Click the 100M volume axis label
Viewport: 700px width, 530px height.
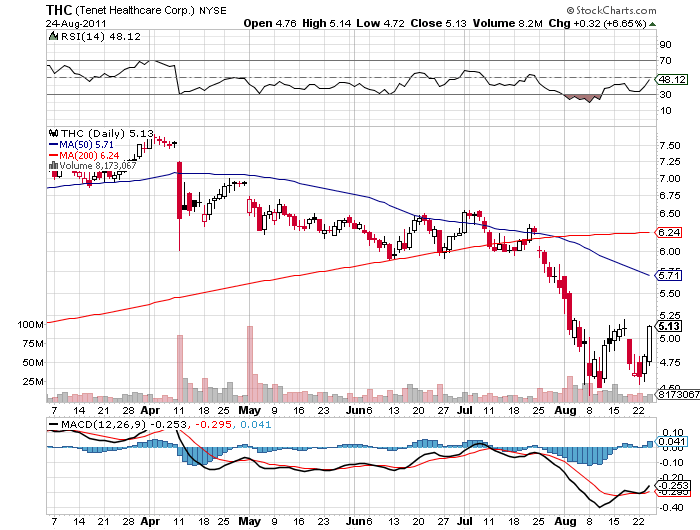30,325
